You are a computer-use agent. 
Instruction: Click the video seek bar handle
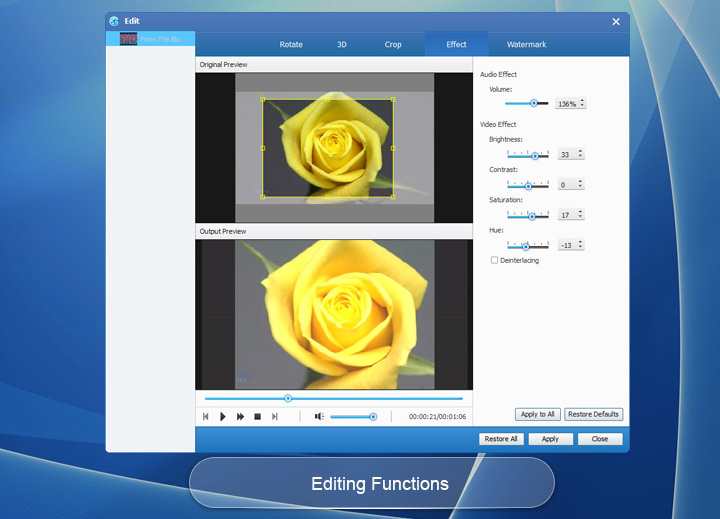(x=288, y=399)
